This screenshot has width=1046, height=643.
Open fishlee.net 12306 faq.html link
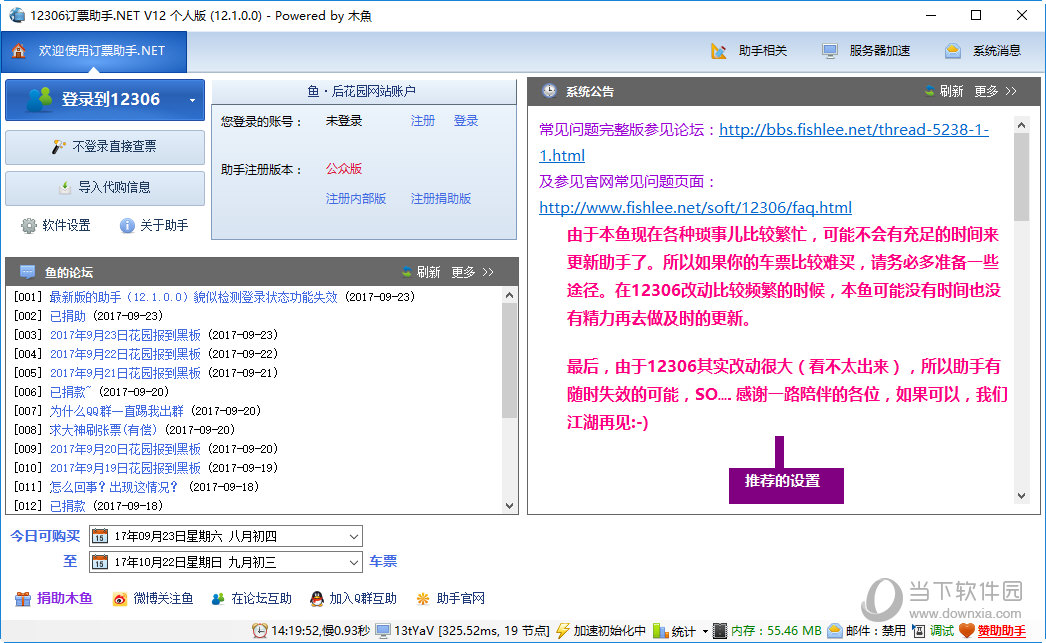click(695, 207)
